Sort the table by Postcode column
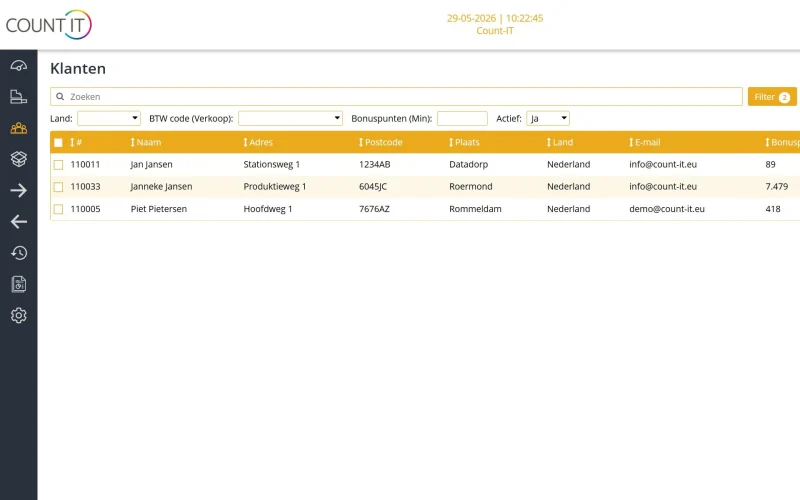 click(380, 142)
